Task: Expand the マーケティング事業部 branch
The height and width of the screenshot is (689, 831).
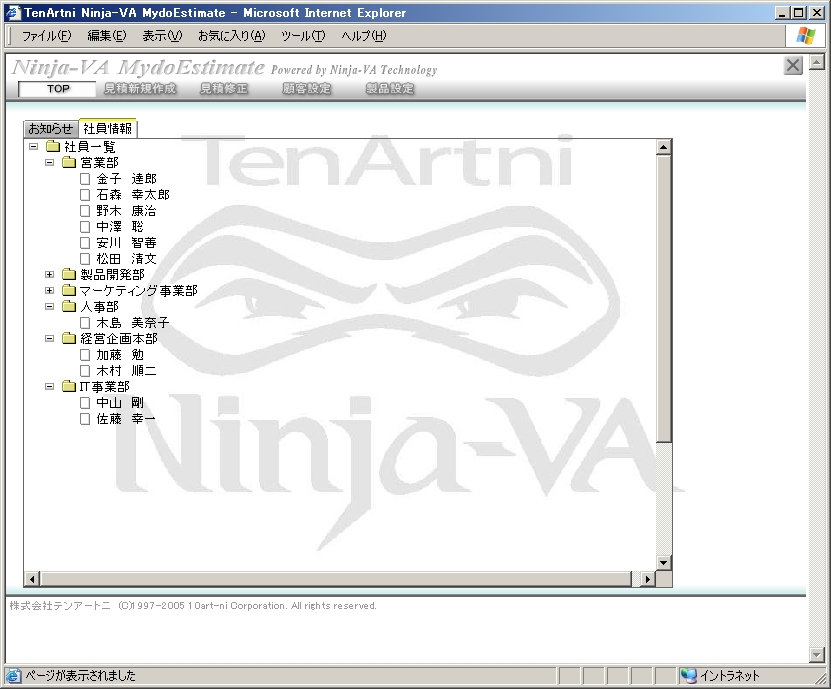Action: click(x=49, y=290)
